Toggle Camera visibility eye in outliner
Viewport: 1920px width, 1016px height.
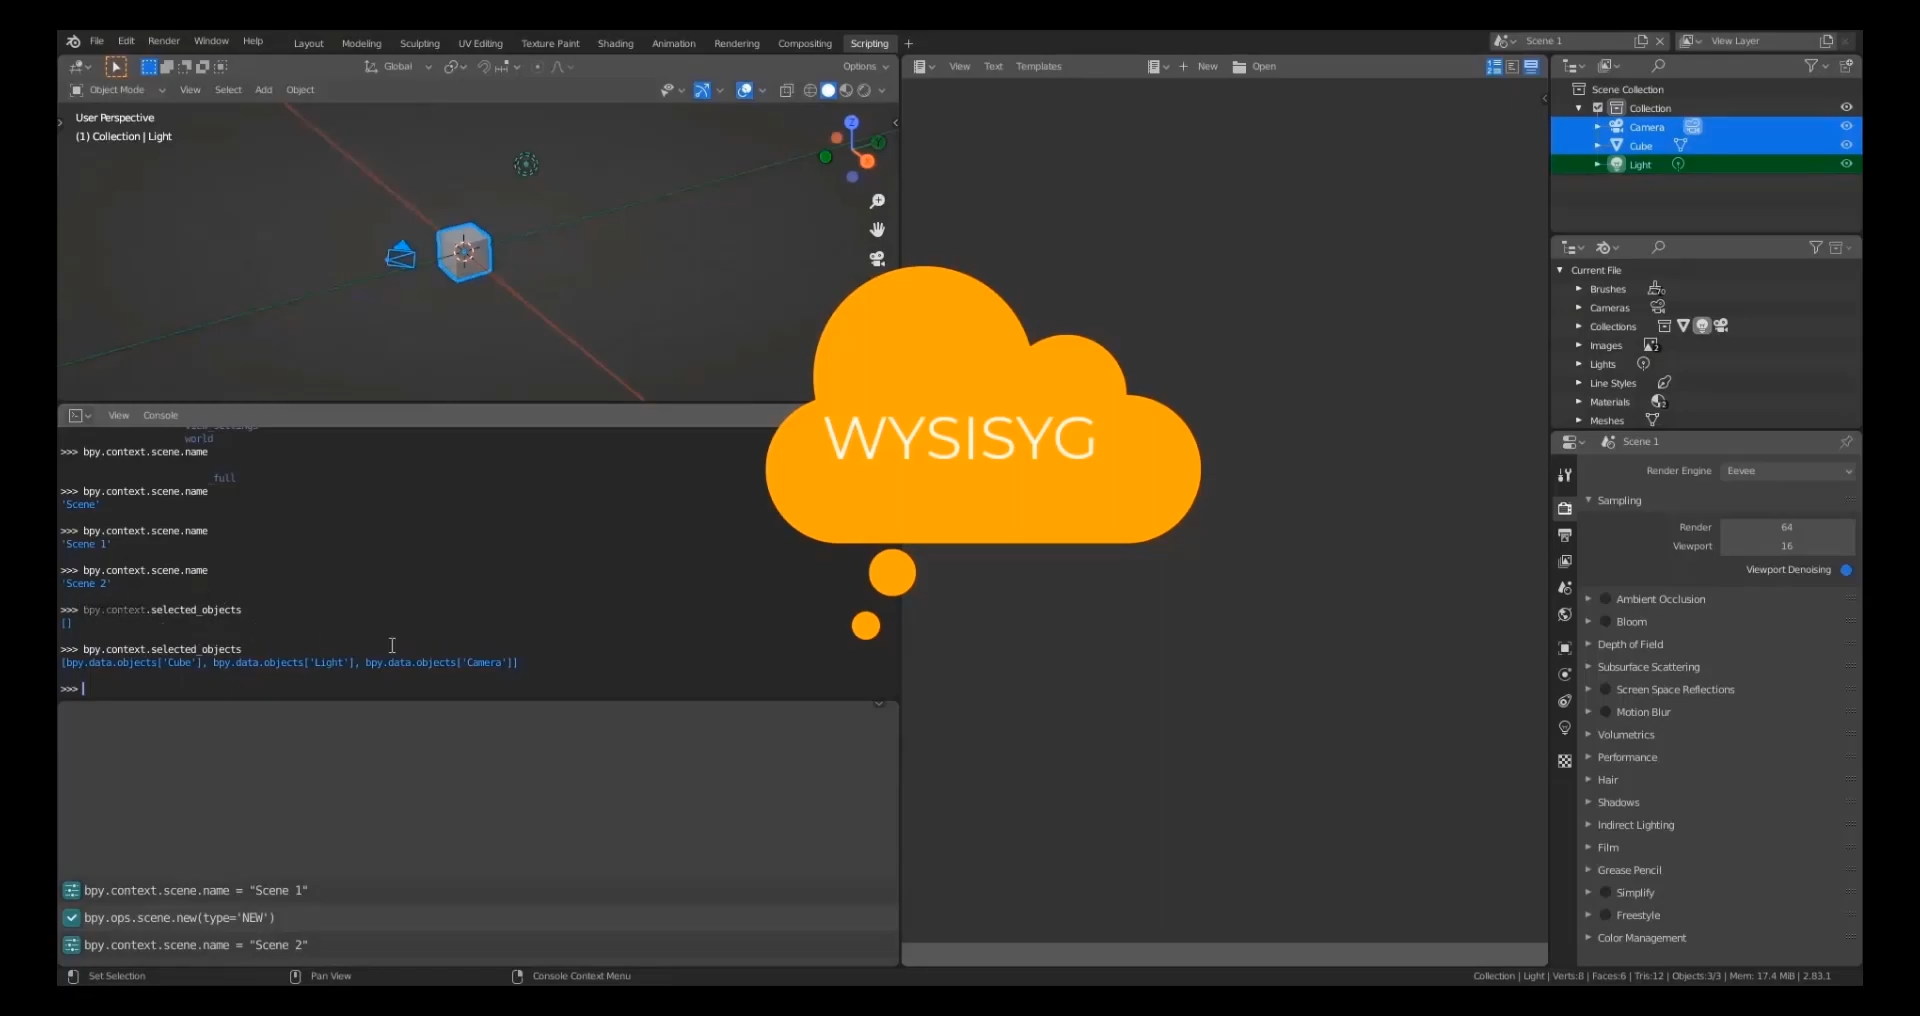pos(1846,127)
